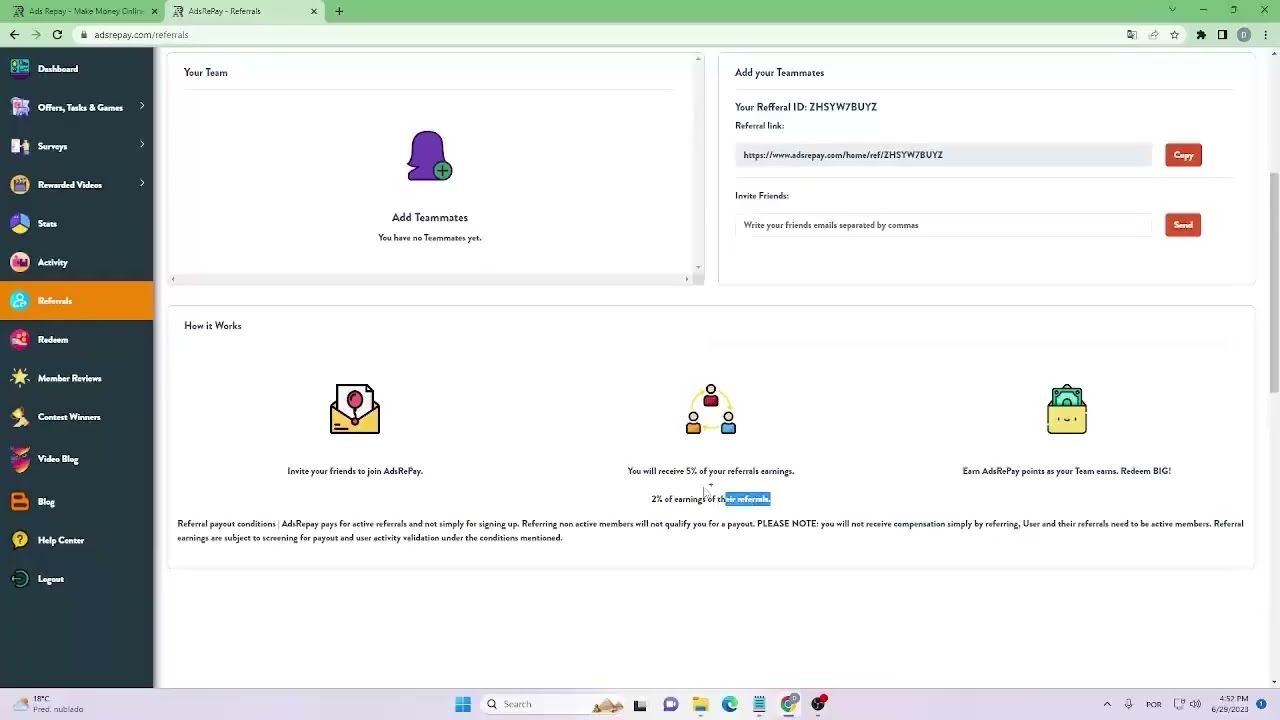Open the Help Center menu item

coord(61,540)
